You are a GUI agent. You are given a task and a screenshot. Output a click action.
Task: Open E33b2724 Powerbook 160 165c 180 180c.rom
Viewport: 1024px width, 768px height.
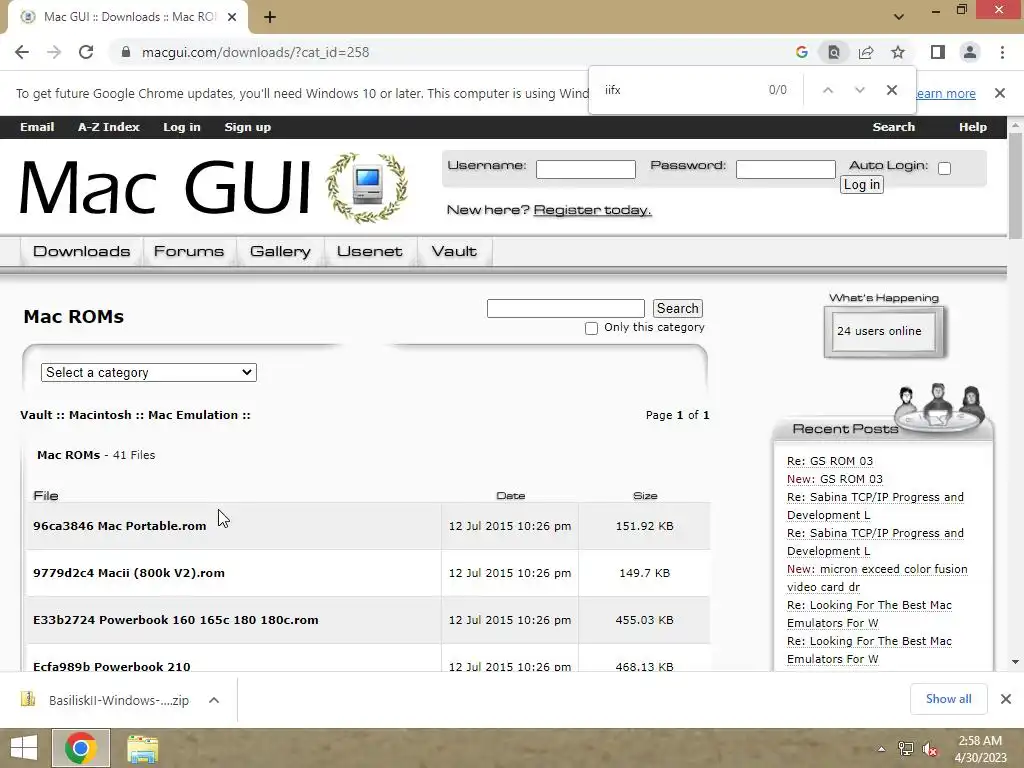[176, 620]
